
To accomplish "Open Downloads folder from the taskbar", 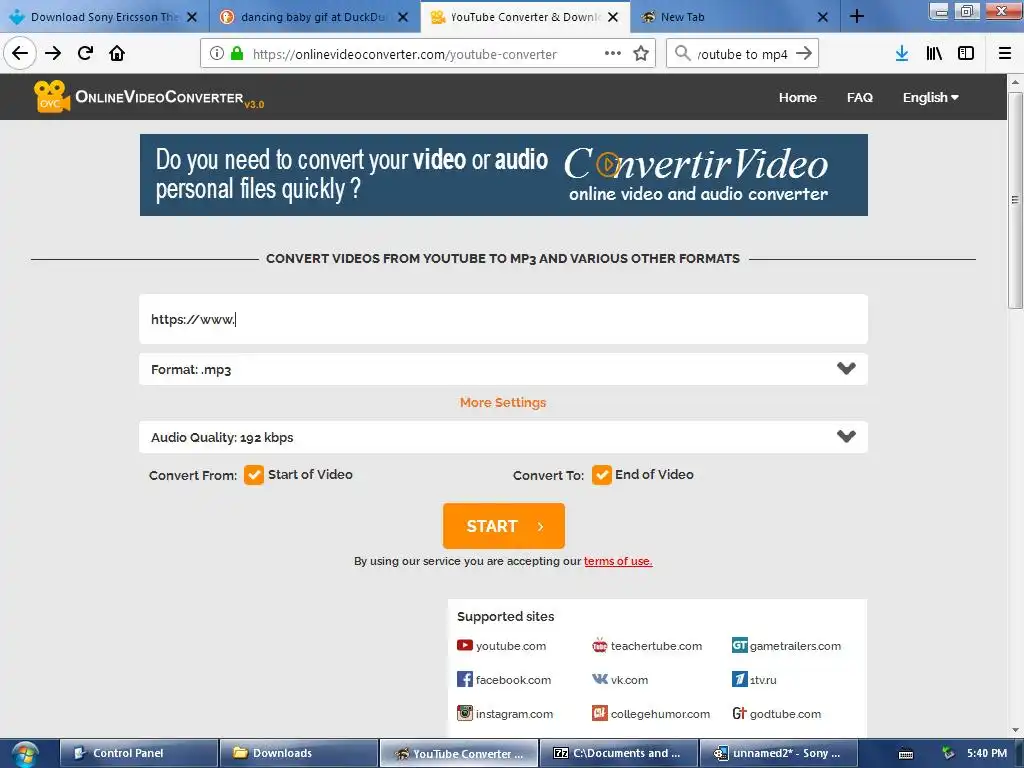I will 298,753.
